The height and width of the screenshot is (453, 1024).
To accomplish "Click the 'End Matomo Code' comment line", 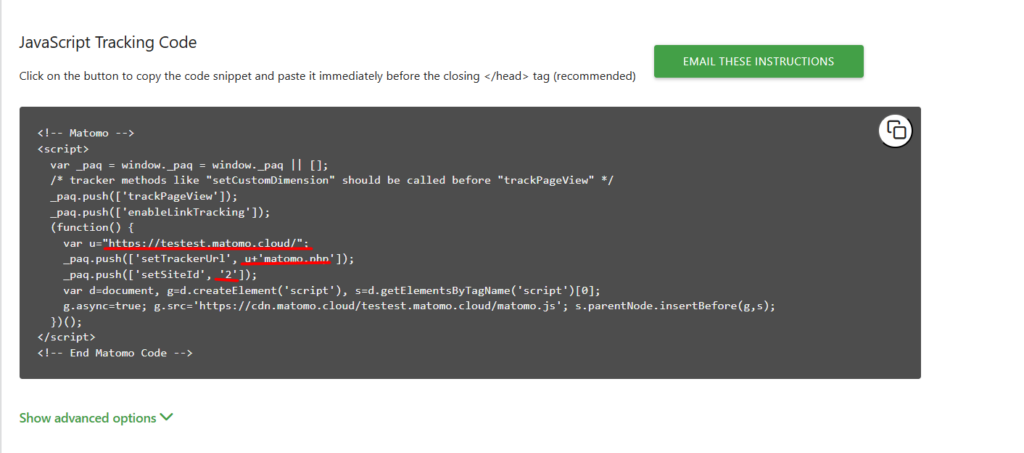I will [x=115, y=353].
